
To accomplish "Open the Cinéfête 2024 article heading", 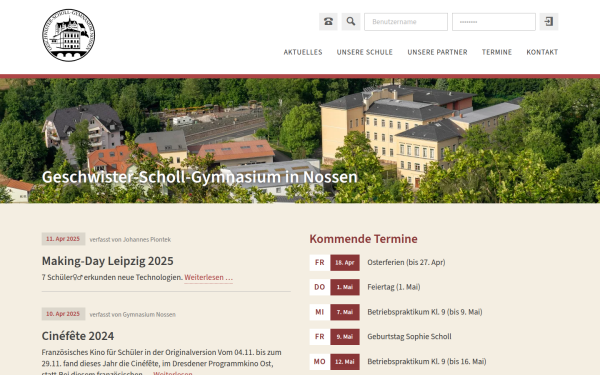I will 78,336.
